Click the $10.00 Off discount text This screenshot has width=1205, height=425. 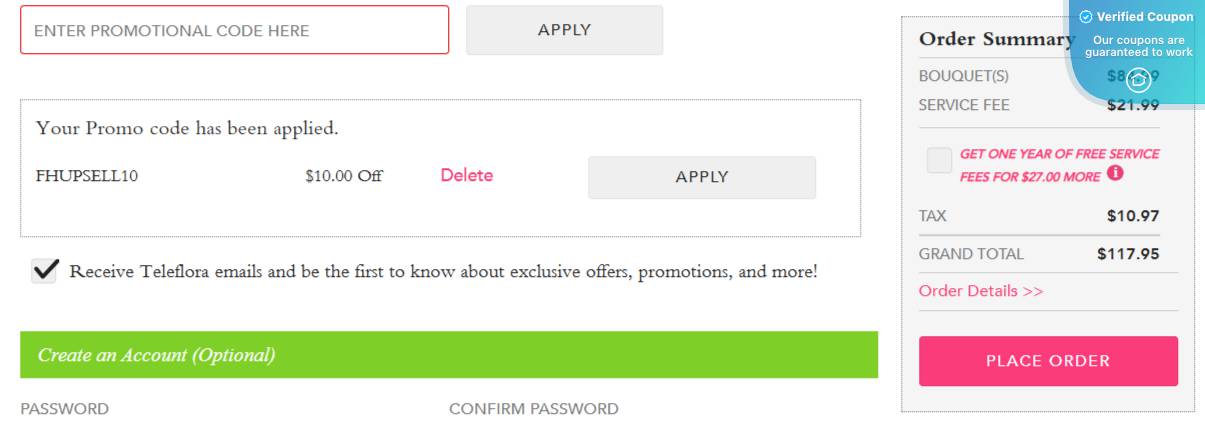coord(344,177)
